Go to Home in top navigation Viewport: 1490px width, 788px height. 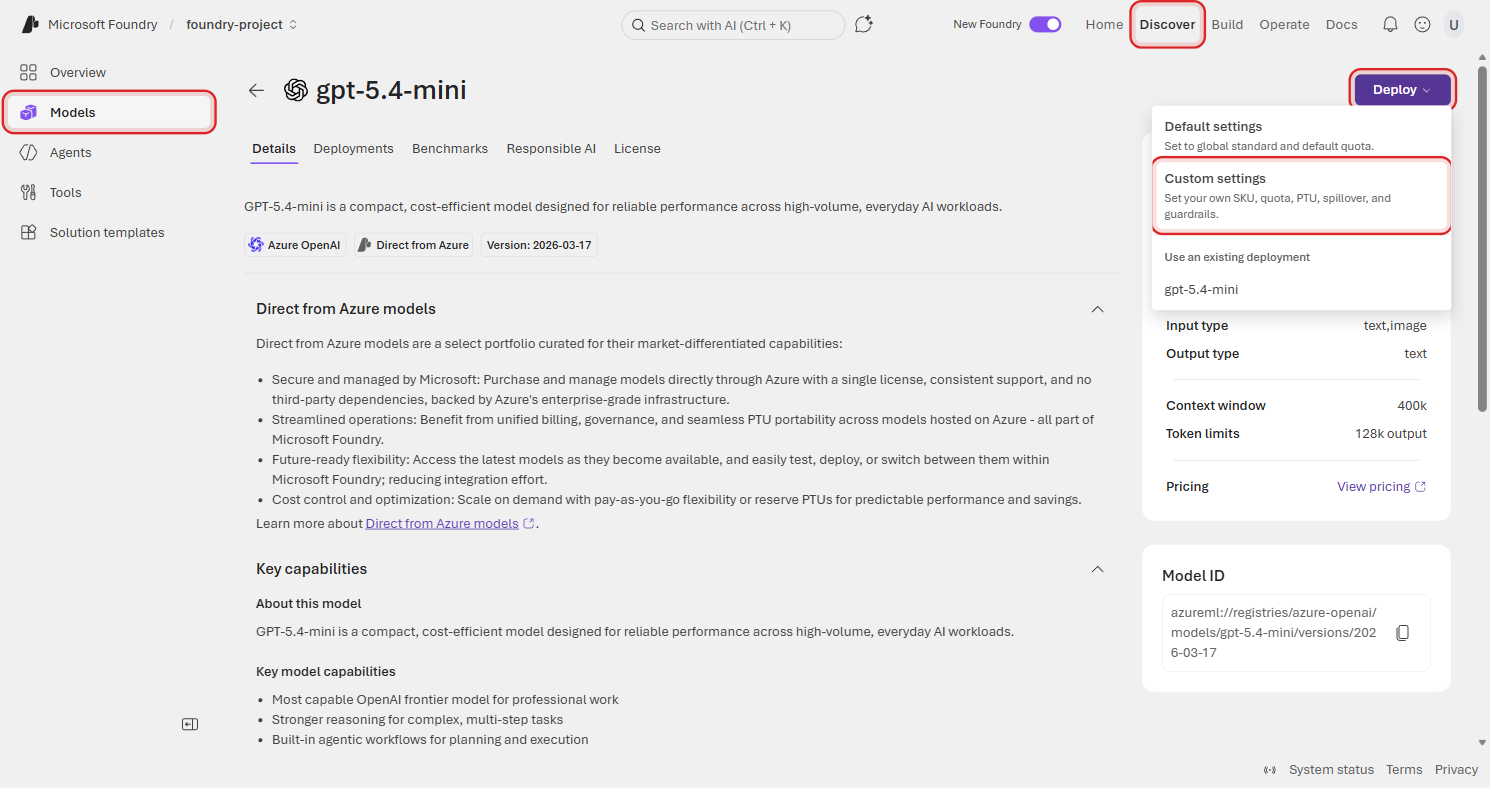point(1104,25)
